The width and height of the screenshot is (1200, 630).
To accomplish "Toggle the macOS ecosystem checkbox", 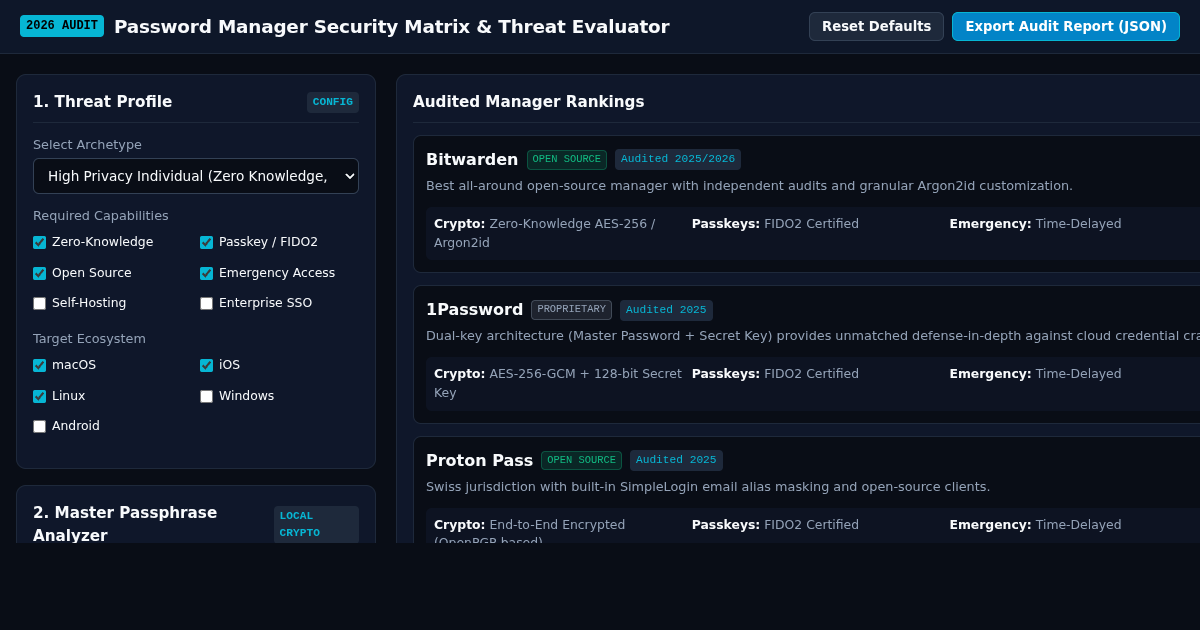I will 39,365.
